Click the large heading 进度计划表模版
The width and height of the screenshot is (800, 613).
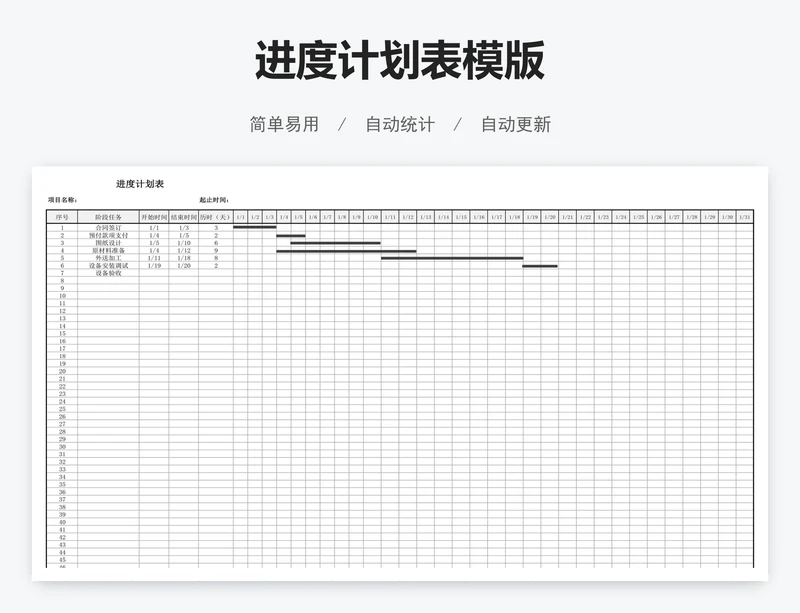coord(400,60)
